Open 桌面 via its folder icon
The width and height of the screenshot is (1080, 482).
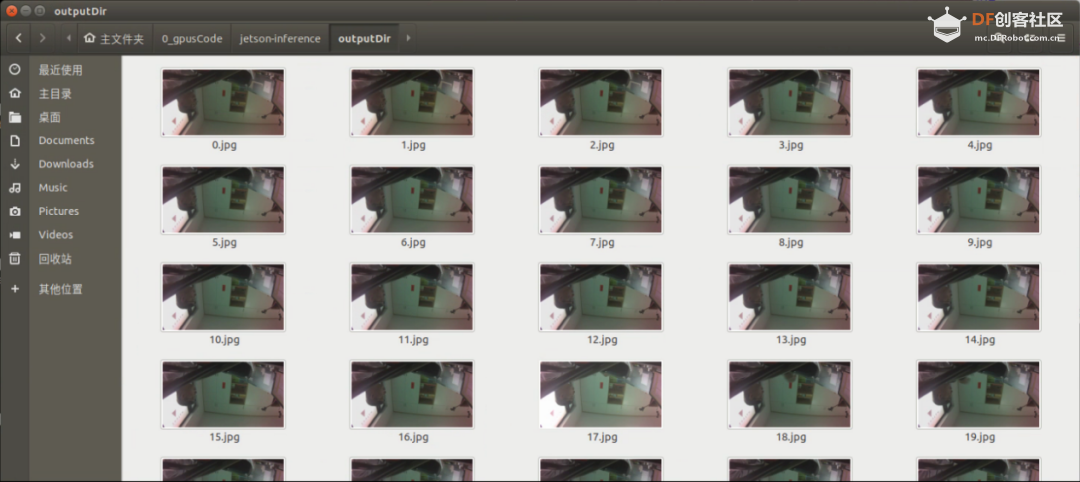[x=15, y=117]
